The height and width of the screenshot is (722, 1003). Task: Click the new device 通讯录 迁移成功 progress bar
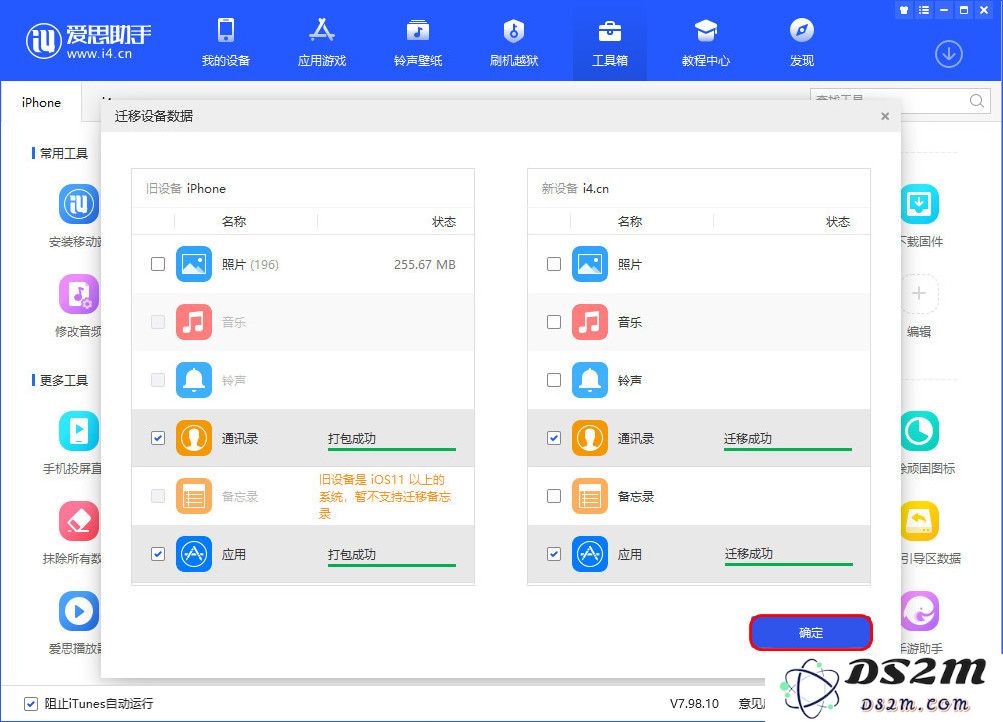(788, 449)
